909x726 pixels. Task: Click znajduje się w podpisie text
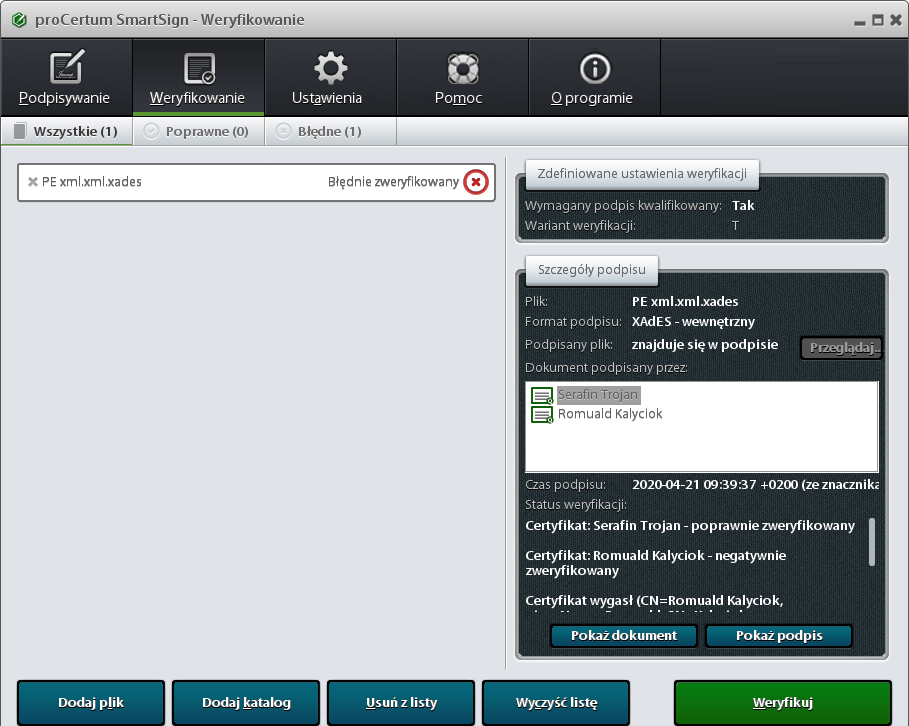704,345
